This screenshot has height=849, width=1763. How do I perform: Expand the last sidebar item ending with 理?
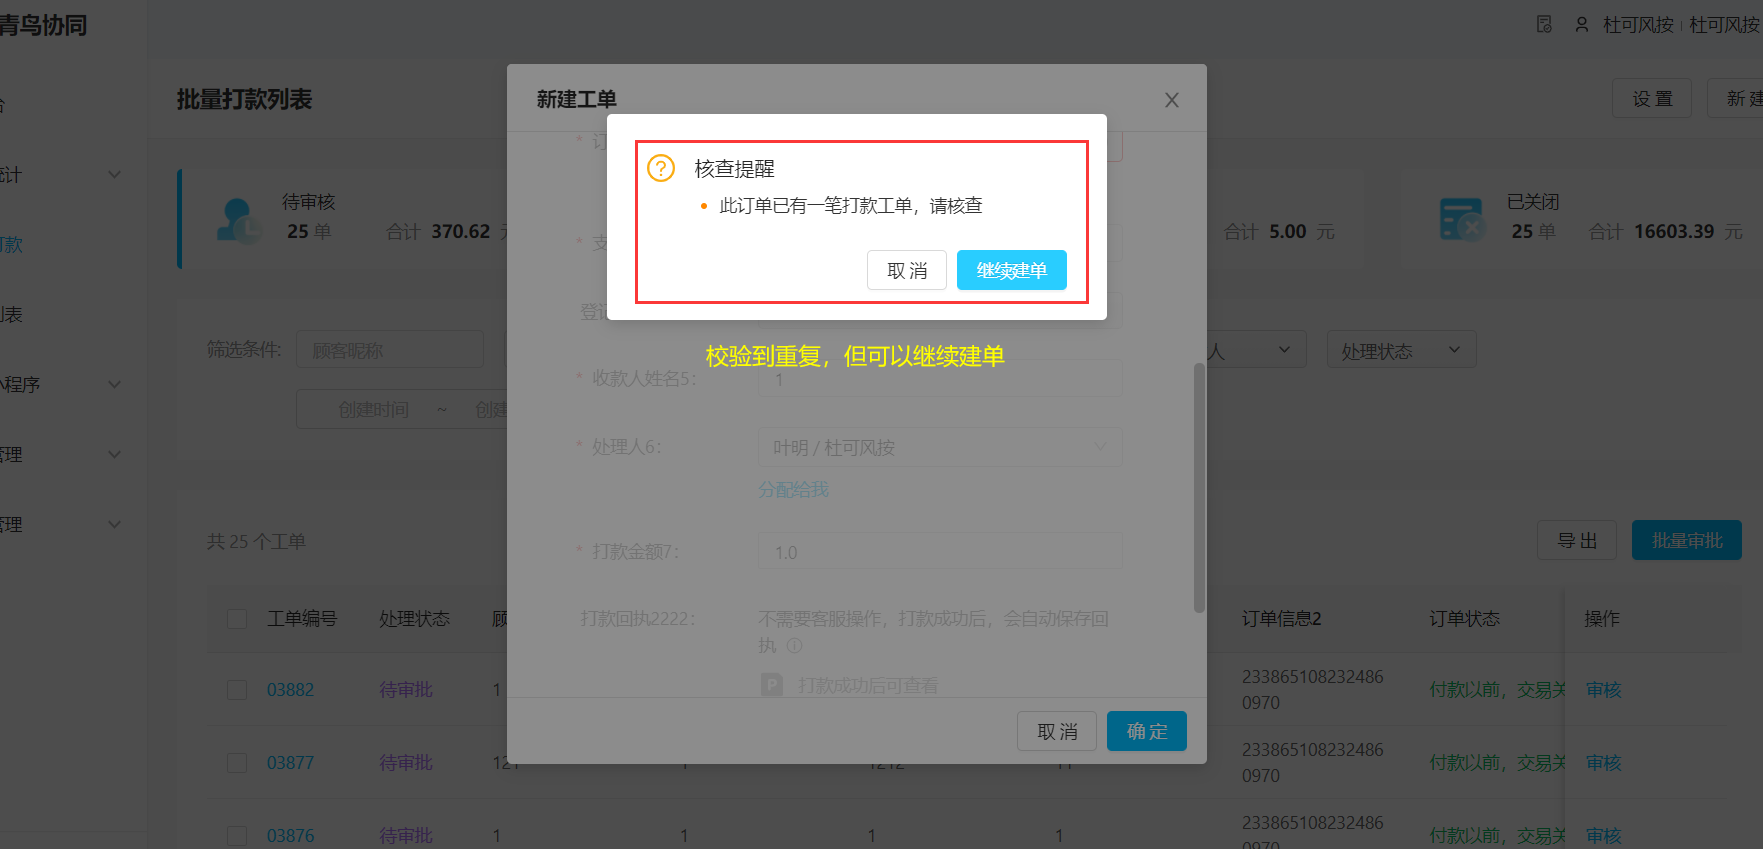tap(114, 524)
